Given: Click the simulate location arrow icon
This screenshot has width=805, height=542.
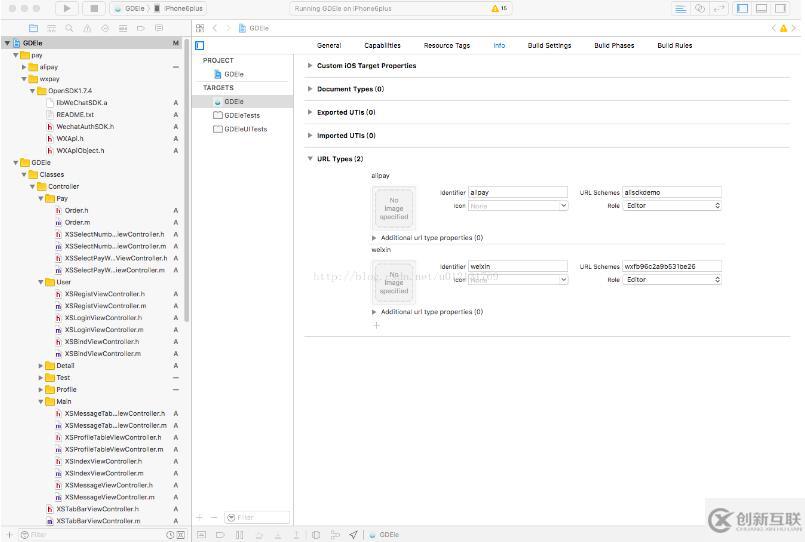Looking at the screenshot, I should pyautogui.click(x=353, y=535).
